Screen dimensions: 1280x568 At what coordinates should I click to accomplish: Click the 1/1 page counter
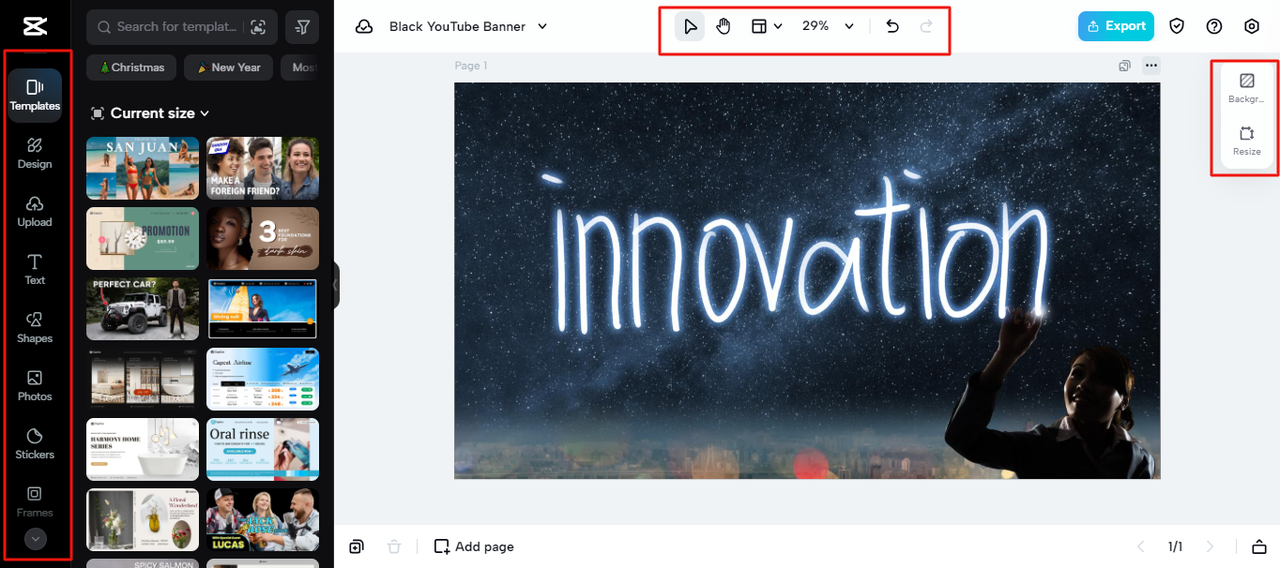[x=1175, y=547]
